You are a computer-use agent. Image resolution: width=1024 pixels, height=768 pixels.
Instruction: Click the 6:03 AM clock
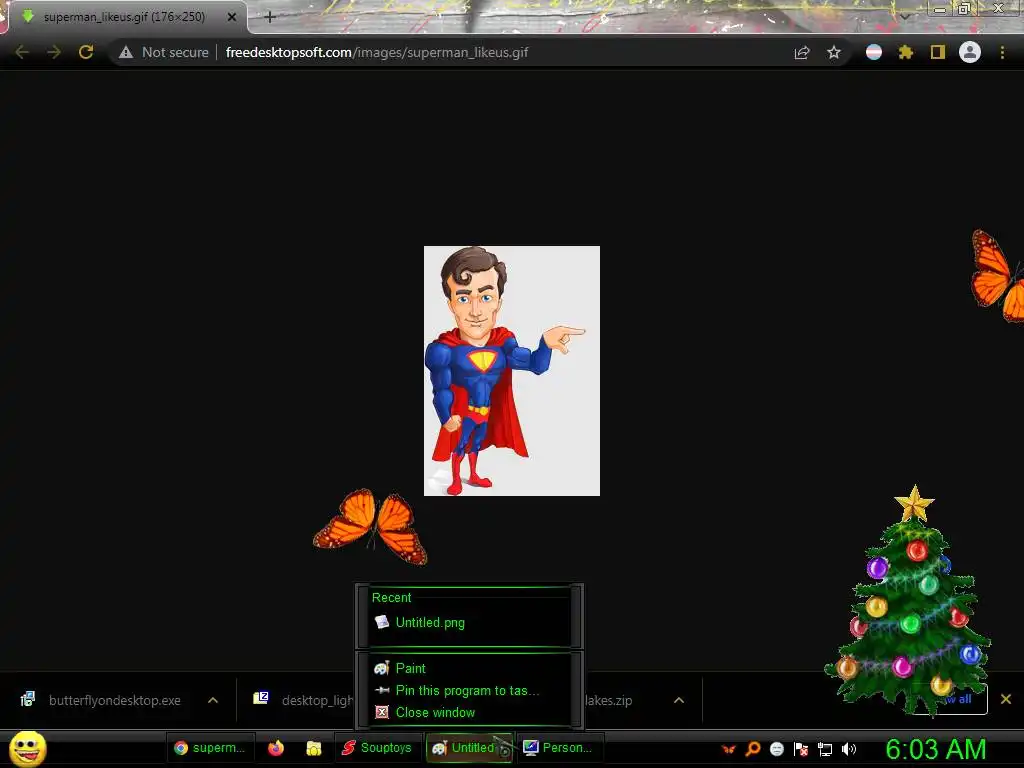tap(935, 749)
